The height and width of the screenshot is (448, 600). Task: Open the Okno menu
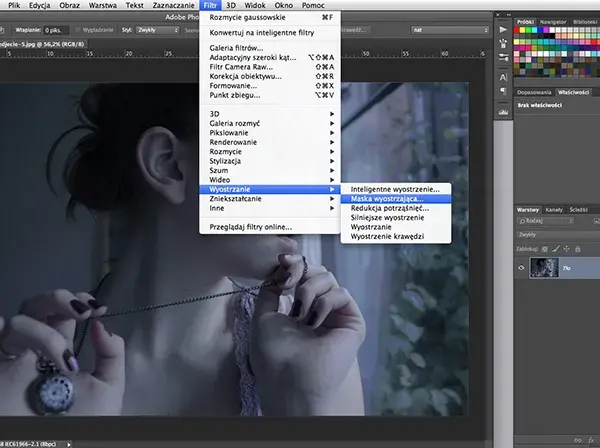tap(284, 5)
